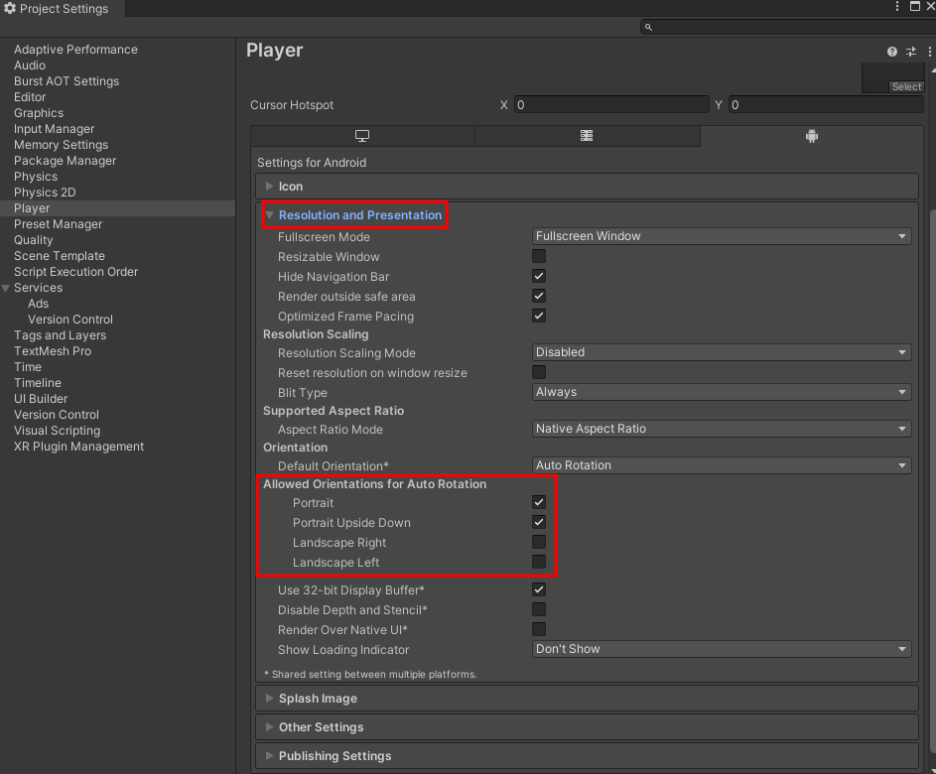
Task: Select Adaptive Performance in the sidebar
Action: point(76,50)
